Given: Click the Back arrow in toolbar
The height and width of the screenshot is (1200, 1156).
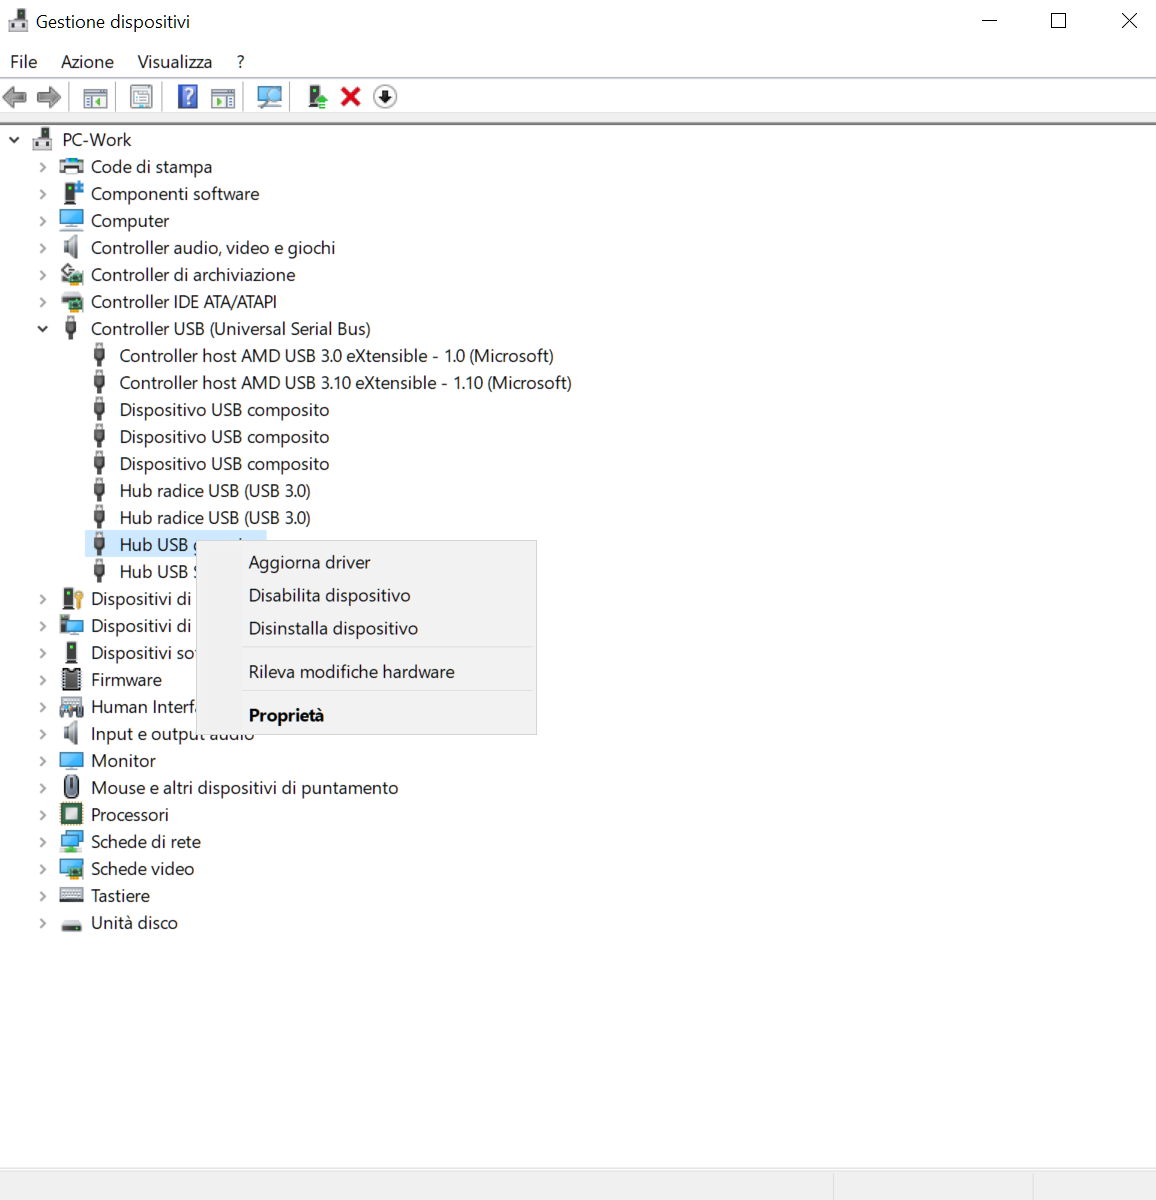Looking at the screenshot, I should tap(15, 97).
